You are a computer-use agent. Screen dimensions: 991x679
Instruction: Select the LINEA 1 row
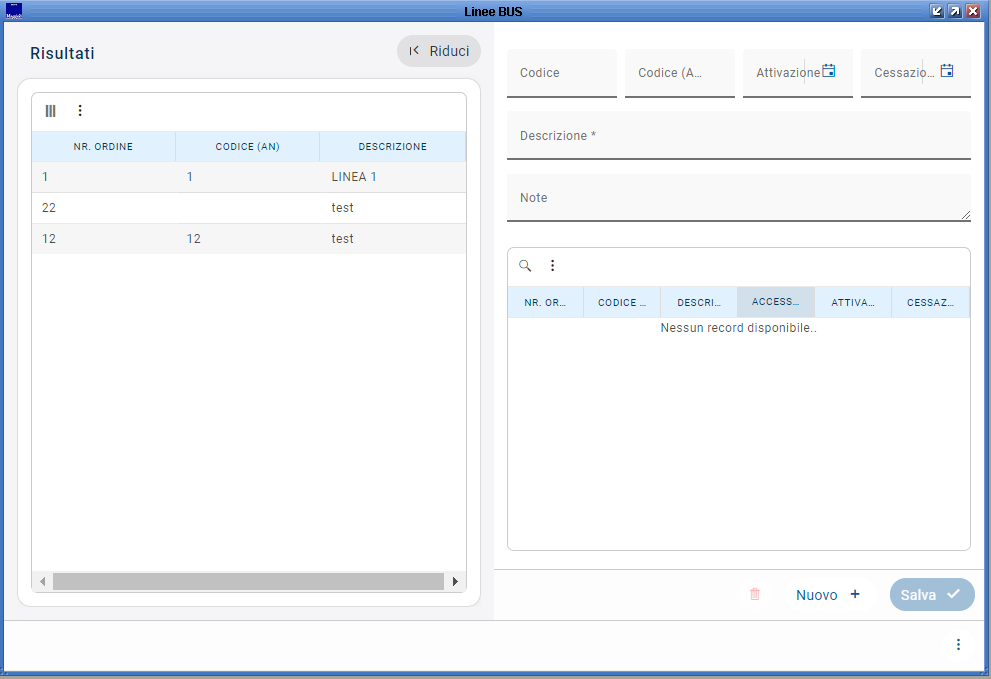point(353,177)
